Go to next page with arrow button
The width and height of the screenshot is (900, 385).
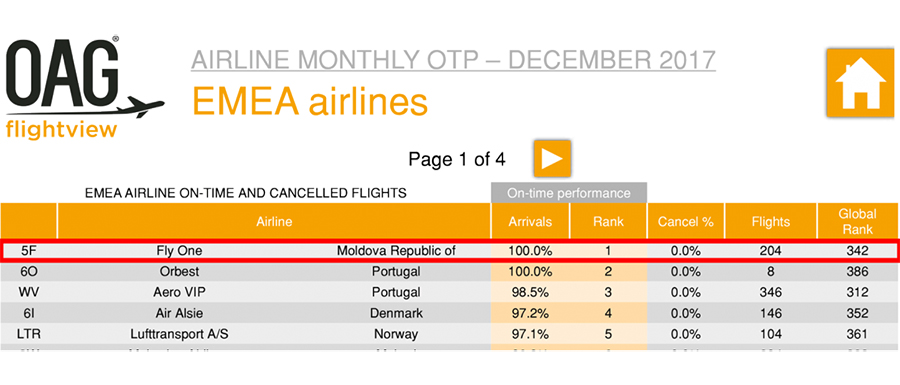click(x=552, y=159)
